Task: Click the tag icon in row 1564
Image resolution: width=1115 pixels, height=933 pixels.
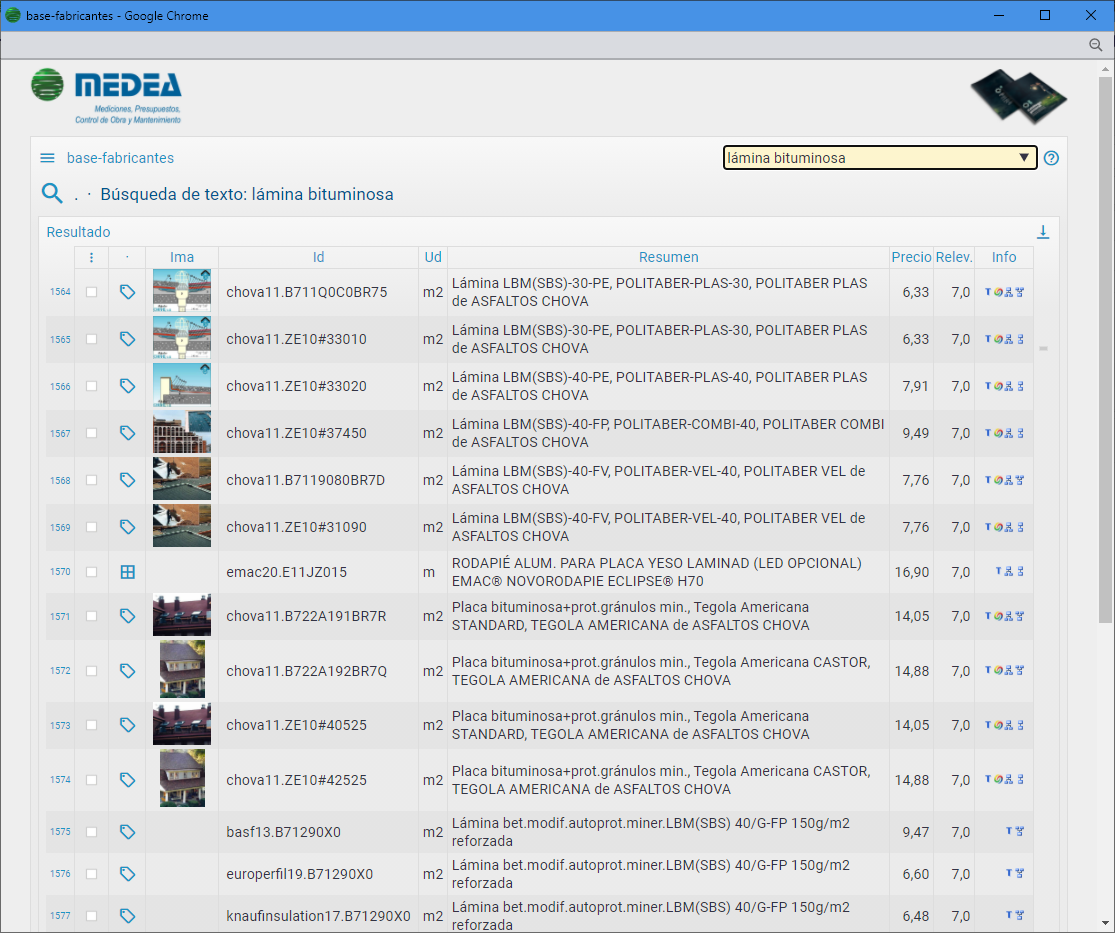Action: (127, 292)
